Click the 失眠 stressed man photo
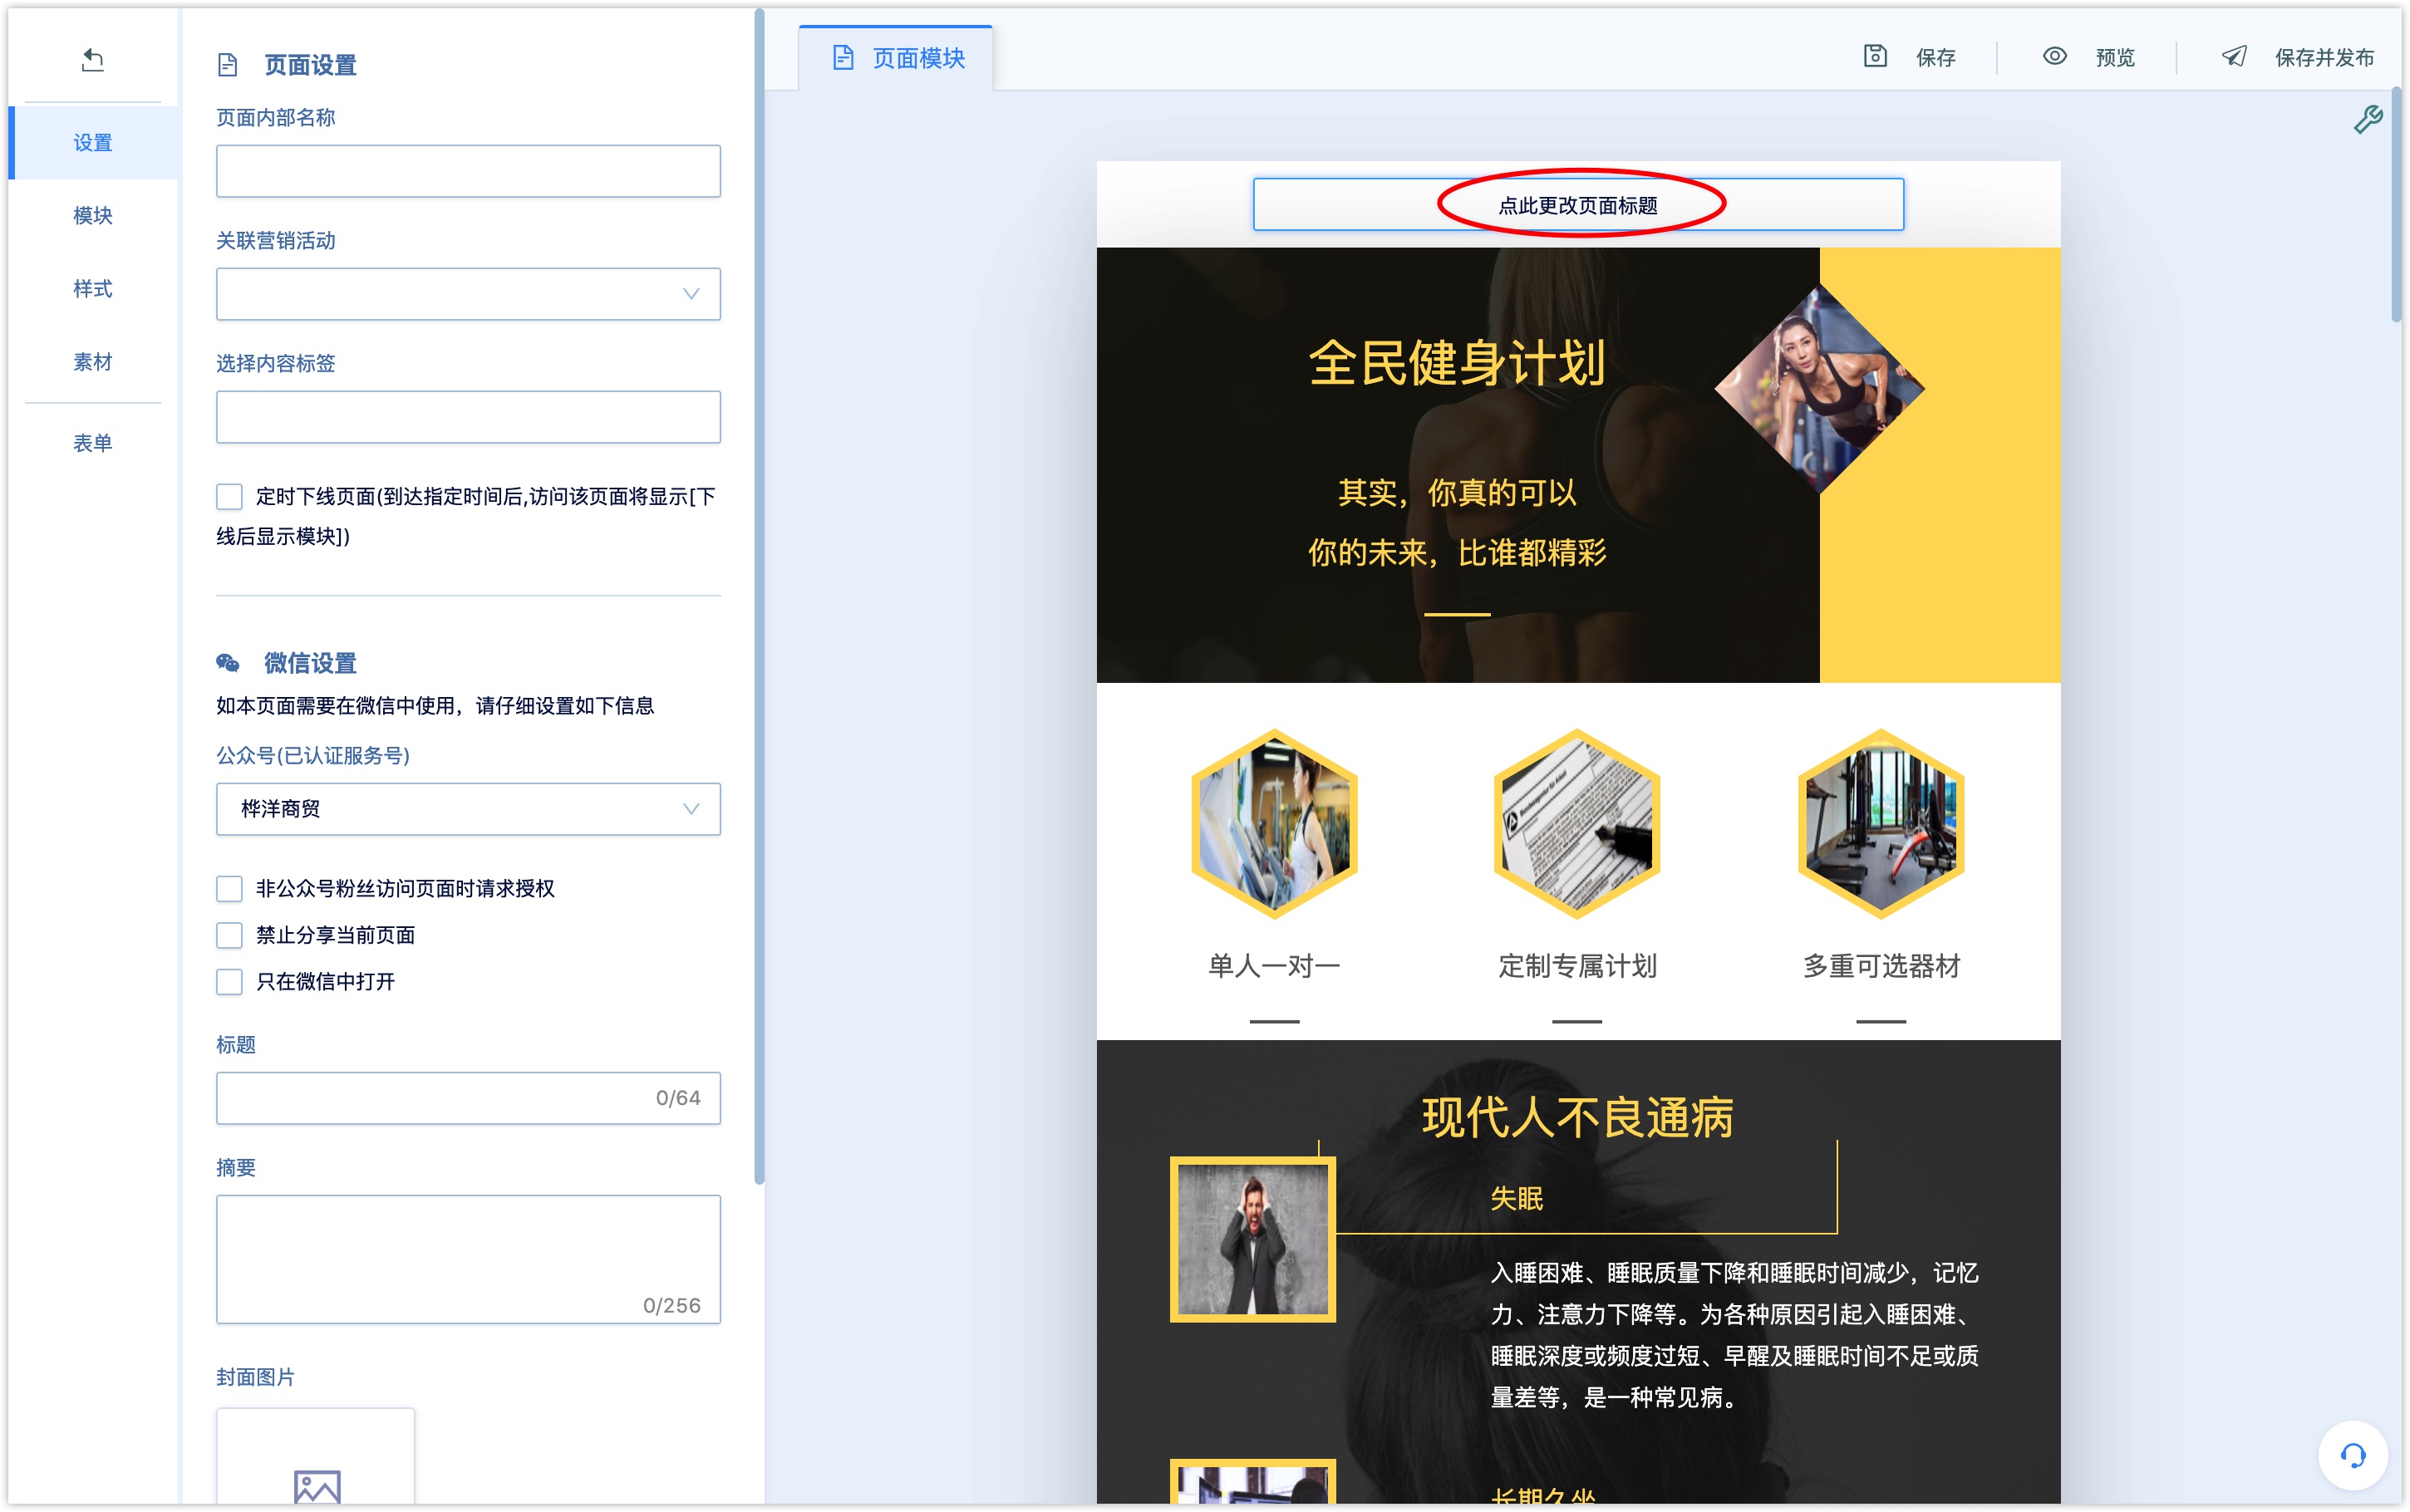Screen dimensions: 2410x1512 coord(1253,1239)
